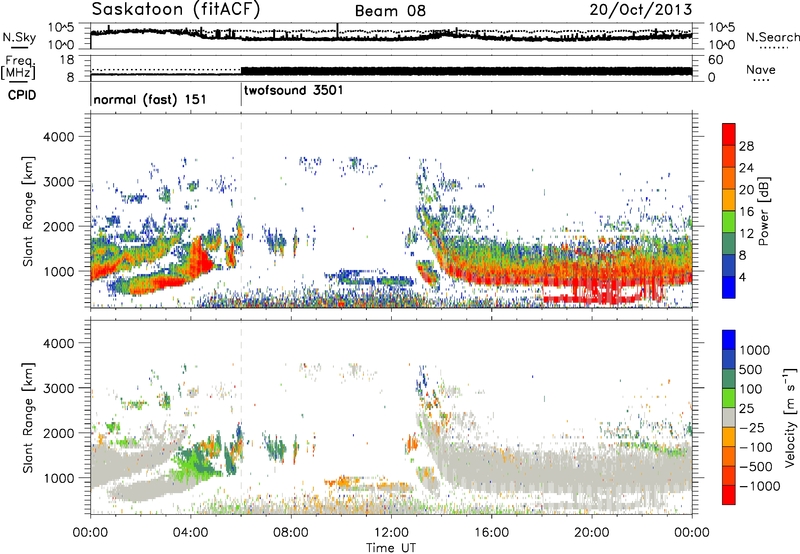The height and width of the screenshot is (554, 800).
Task: Click the dotted line sample under Nave
Action: click(761, 80)
